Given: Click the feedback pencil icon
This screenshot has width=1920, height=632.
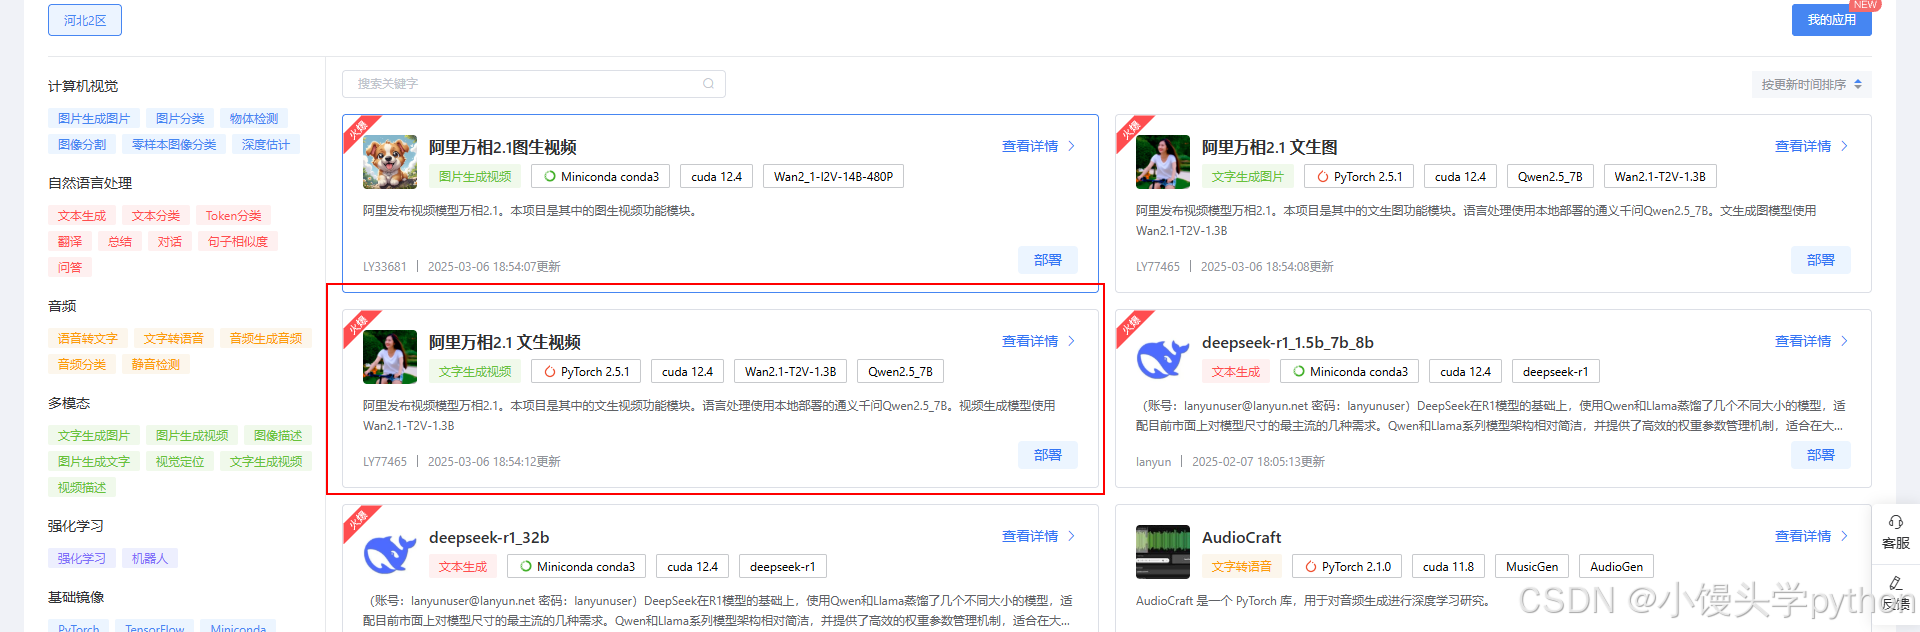Looking at the screenshot, I should click(x=1895, y=583).
